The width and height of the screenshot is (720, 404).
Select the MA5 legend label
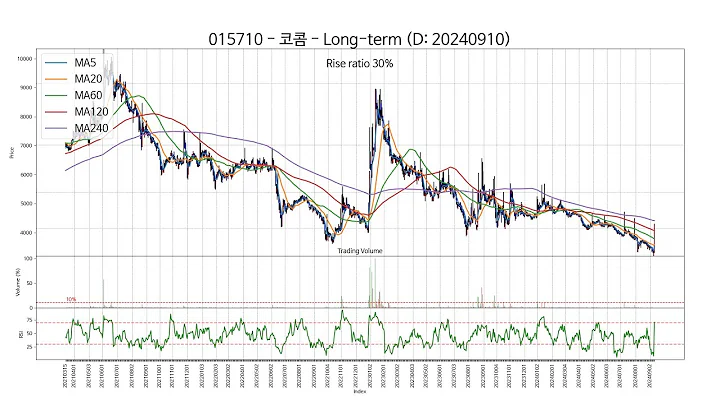point(85,62)
